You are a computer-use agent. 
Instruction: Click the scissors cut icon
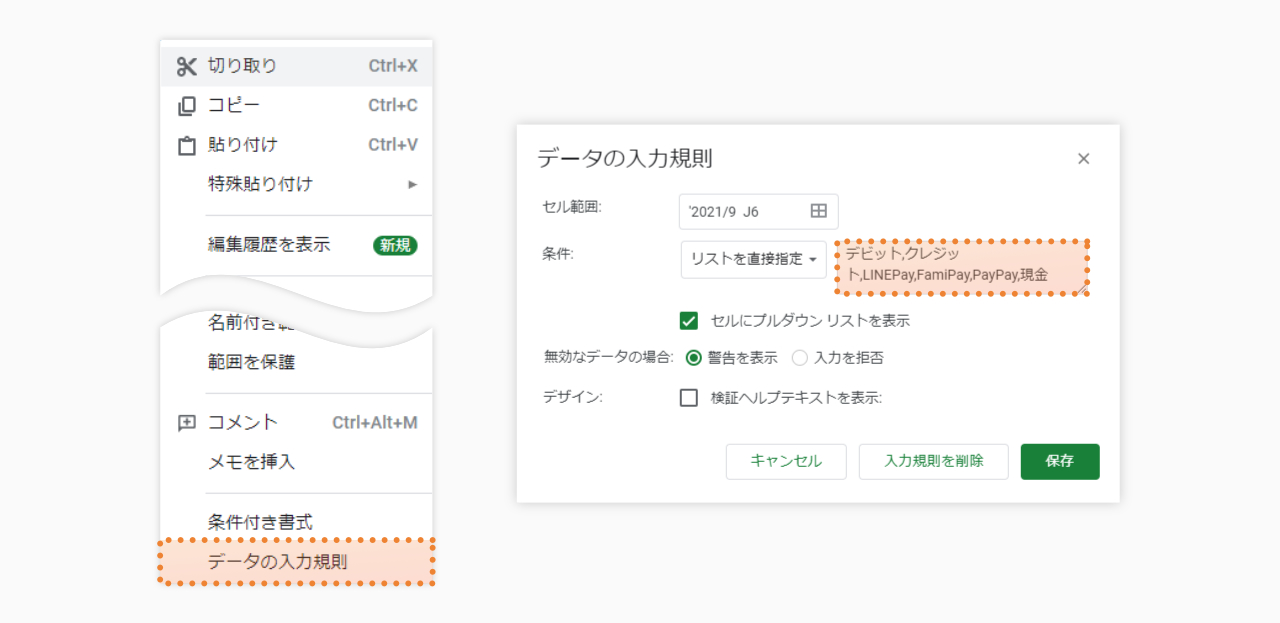point(187,66)
